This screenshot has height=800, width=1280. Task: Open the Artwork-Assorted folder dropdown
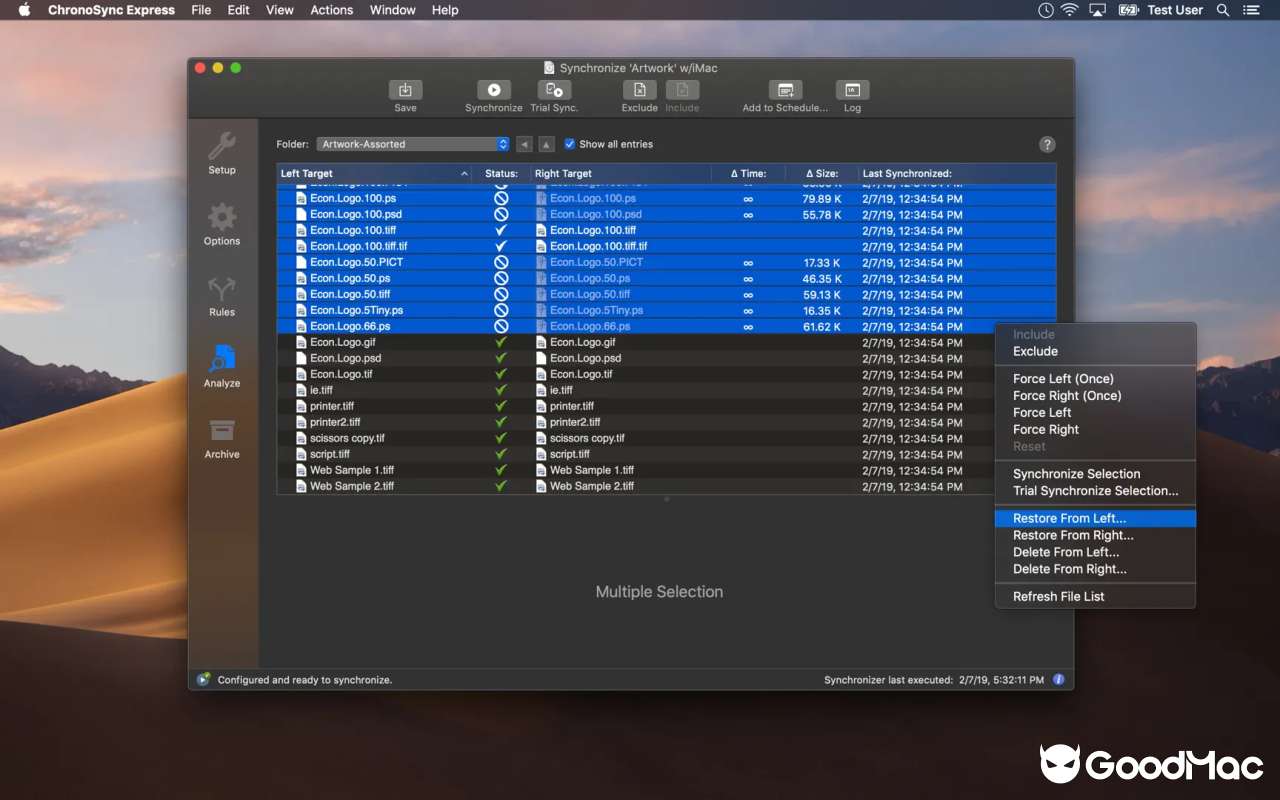(x=412, y=143)
